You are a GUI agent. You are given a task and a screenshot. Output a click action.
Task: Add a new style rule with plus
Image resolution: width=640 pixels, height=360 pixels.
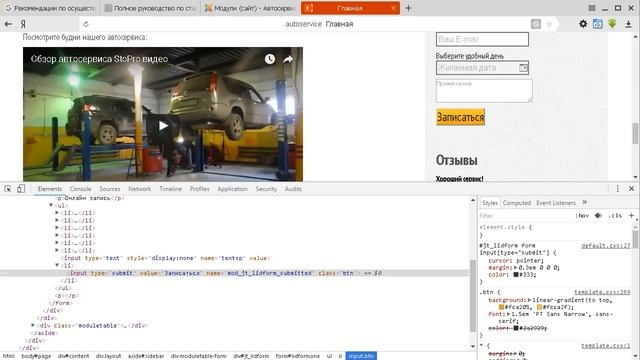pyautogui.click(x=631, y=216)
